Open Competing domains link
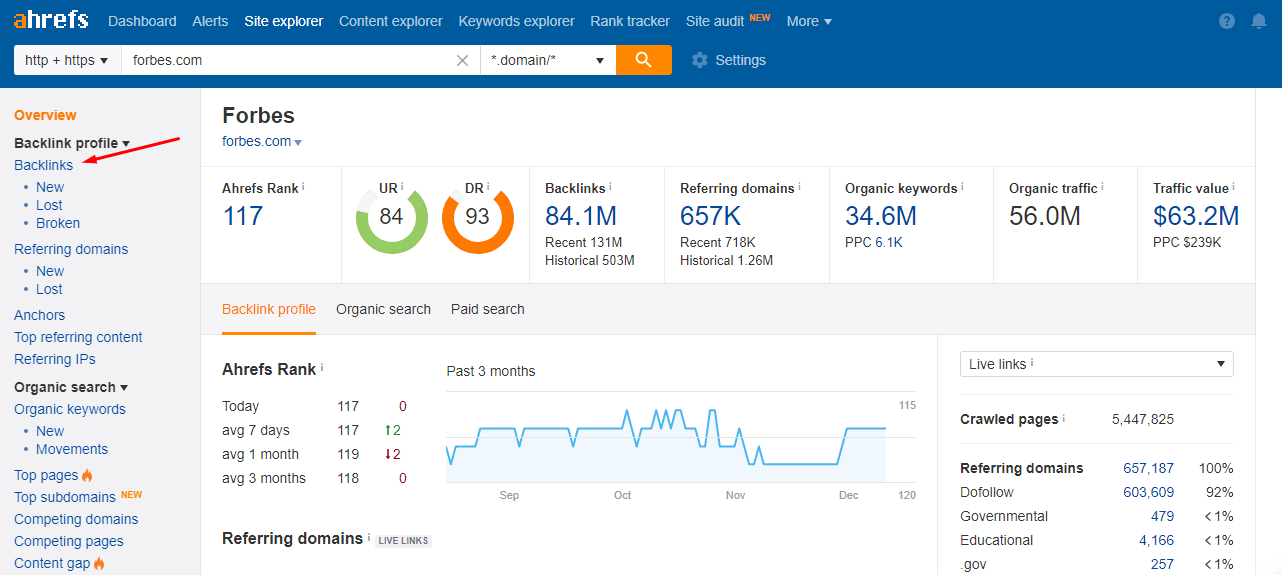The image size is (1282, 575). tap(76, 519)
